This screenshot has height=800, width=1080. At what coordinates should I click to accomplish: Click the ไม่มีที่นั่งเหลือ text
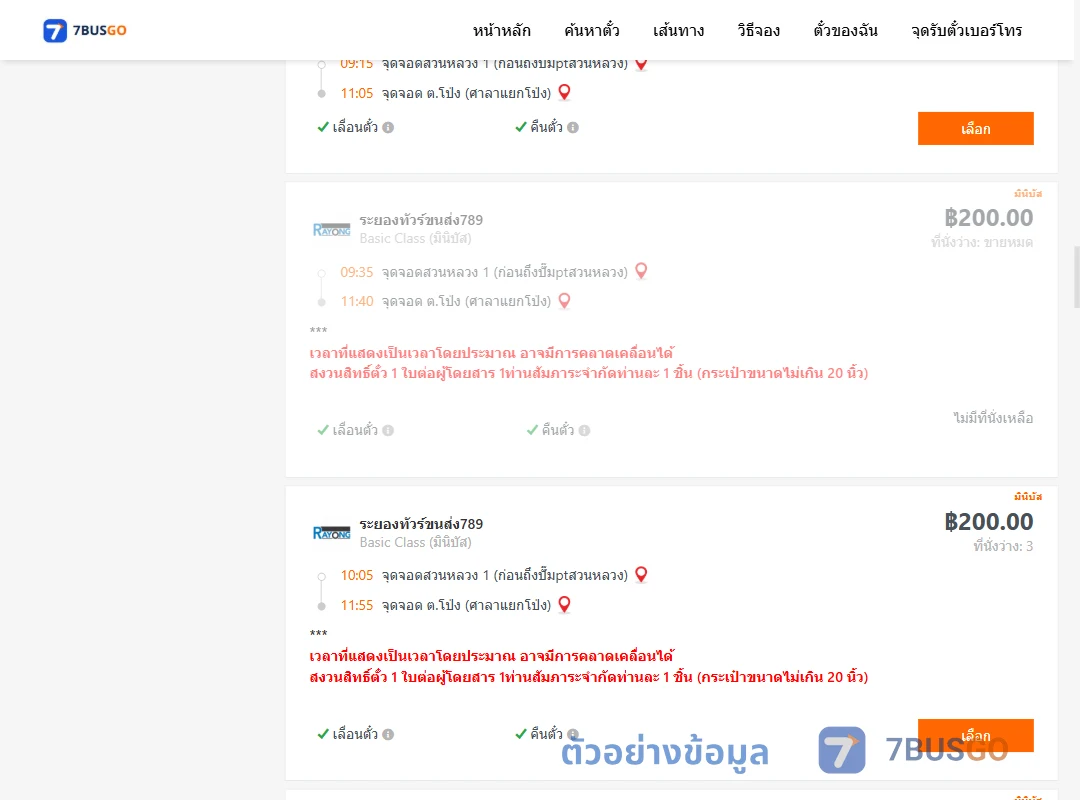click(x=993, y=418)
